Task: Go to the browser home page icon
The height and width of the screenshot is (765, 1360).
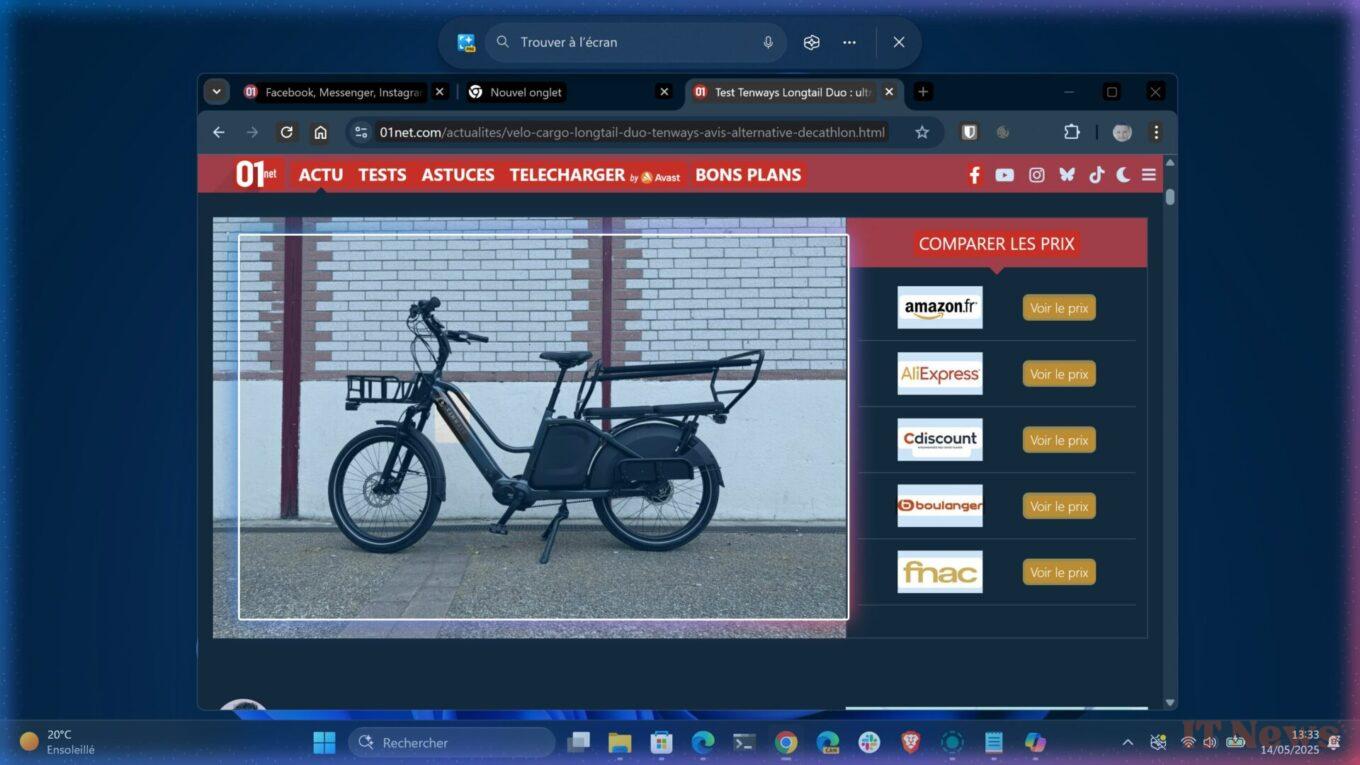Action: 320,132
